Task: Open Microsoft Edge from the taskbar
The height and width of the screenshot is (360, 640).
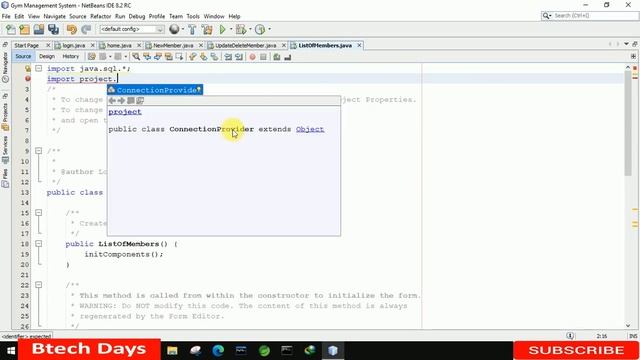Action: [218, 351]
